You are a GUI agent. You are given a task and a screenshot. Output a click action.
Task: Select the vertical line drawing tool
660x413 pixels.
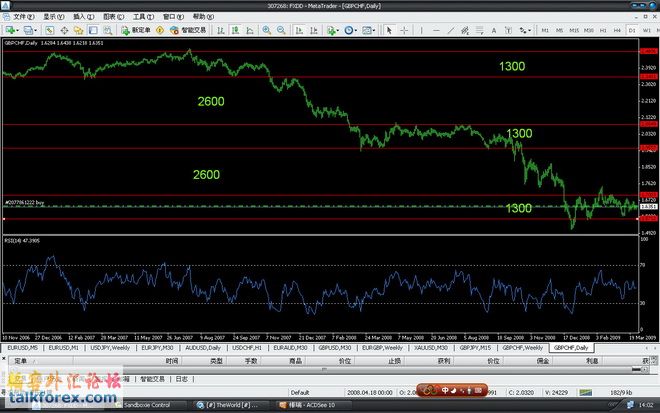click(x=422, y=31)
